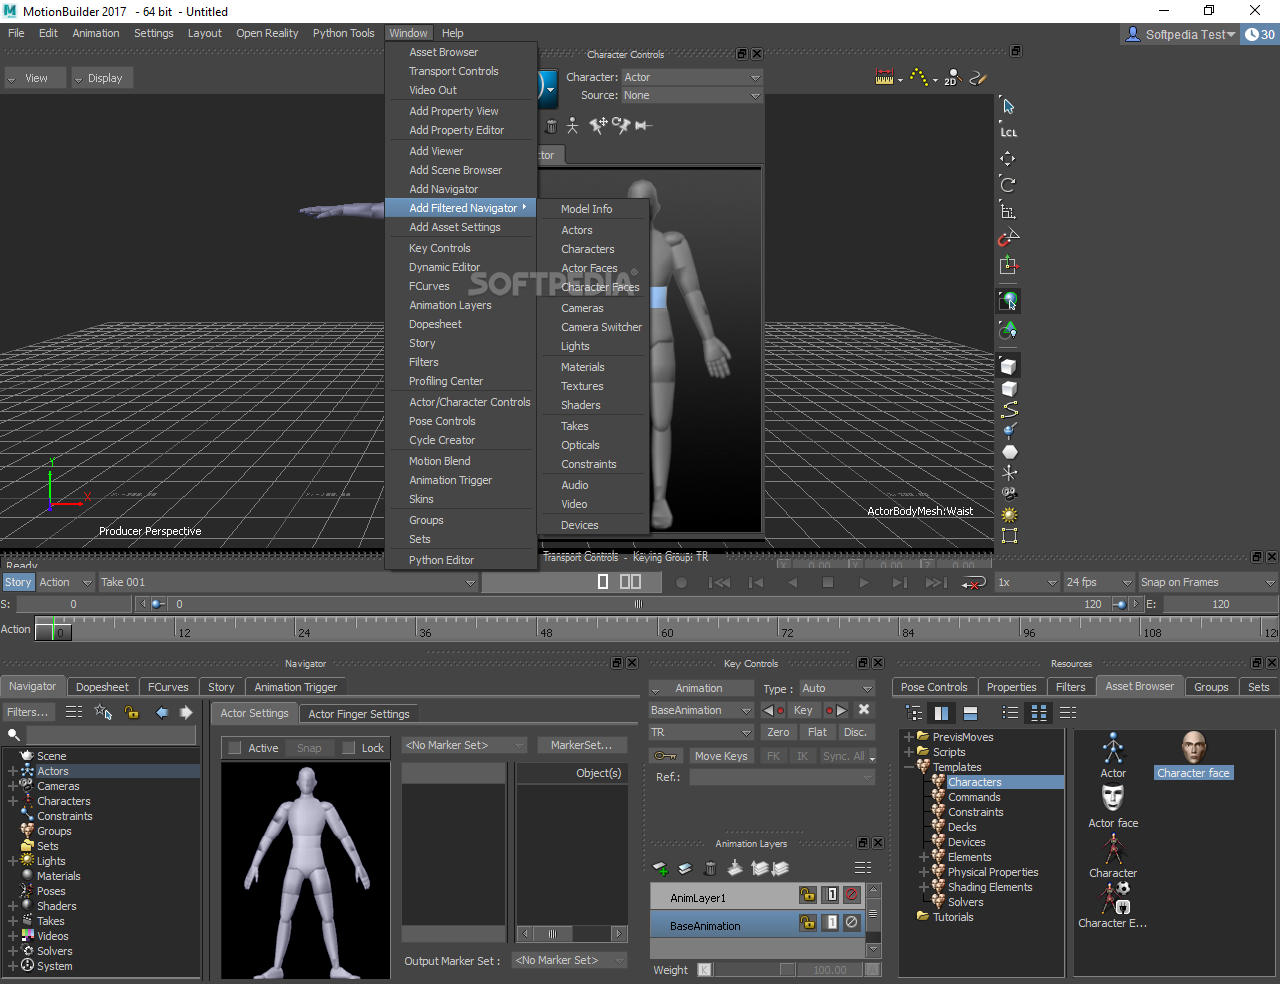Click the Zero button in Key Controls
The height and width of the screenshot is (984, 1280).
778,732
